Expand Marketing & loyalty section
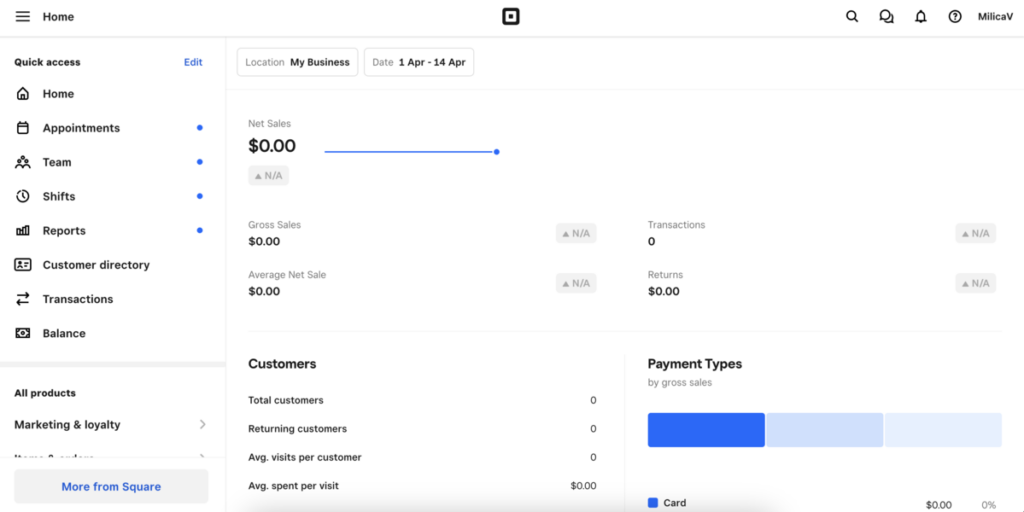 (110, 425)
